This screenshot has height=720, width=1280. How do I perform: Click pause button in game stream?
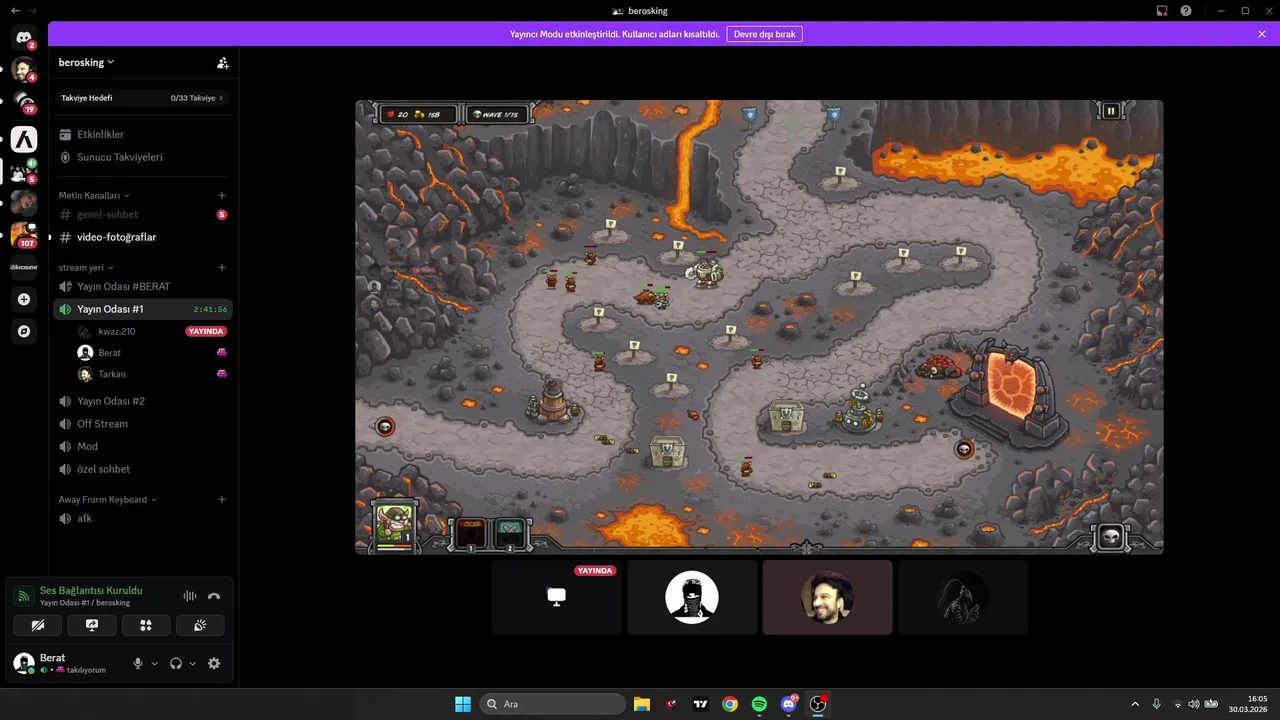tap(1111, 111)
